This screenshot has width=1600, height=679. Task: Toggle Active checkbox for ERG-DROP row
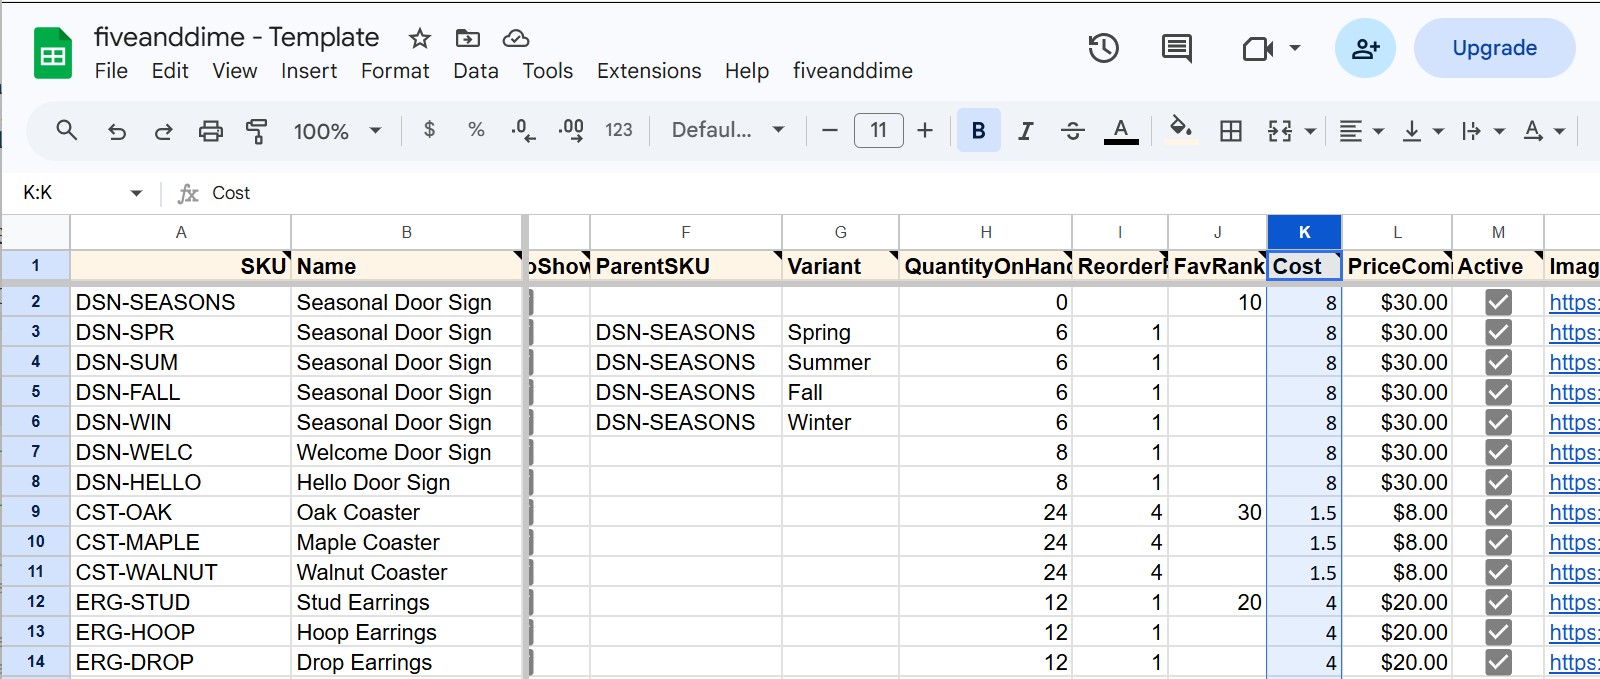tap(1498, 662)
